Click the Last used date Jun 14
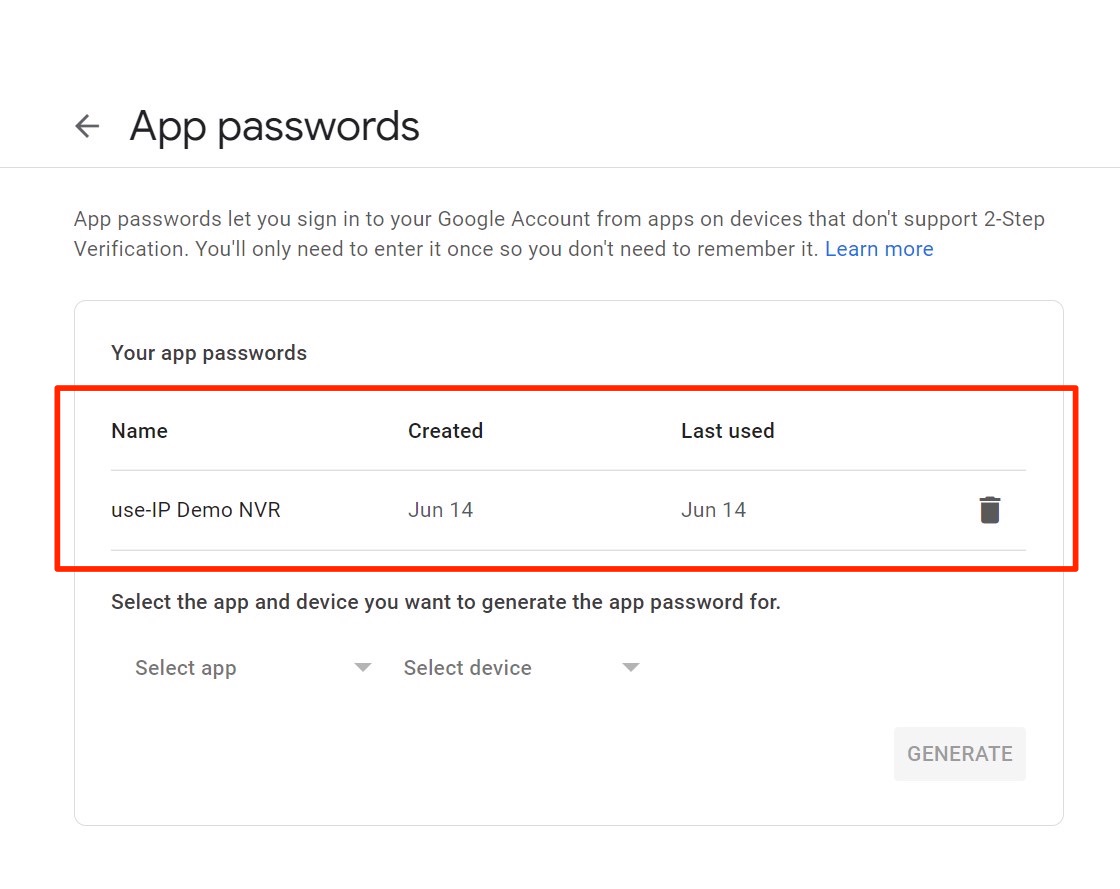 pyautogui.click(x=713, y=510)
